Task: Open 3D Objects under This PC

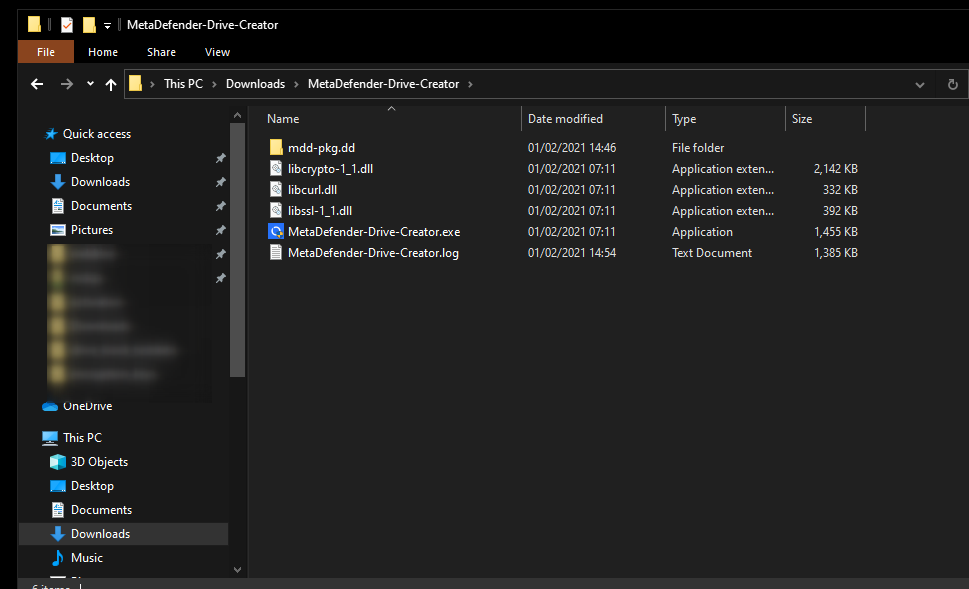Action: pyautogui.click(x=99, y=462)
